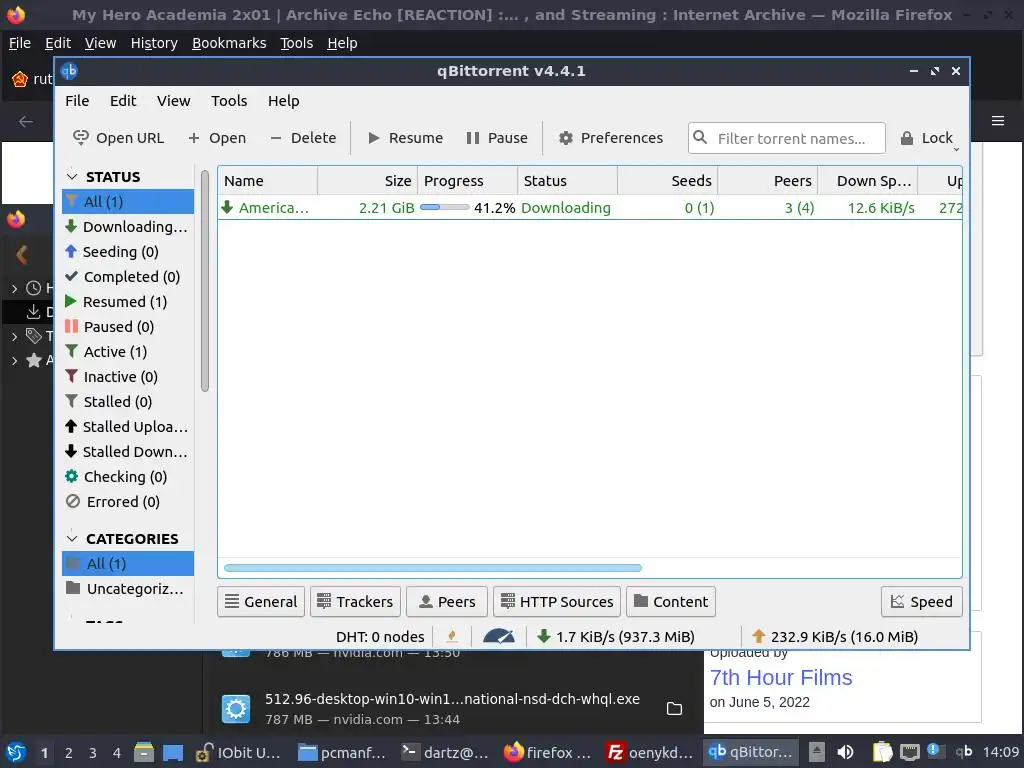The image size is (1024, 768).
Task: Sort by Status column header
Action: [568, 181]
